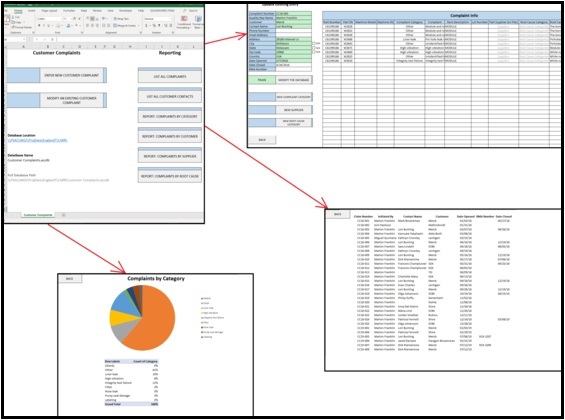Tick the N/A checkbox beside City
Screen dimensions: 565x420
point(313,43)
